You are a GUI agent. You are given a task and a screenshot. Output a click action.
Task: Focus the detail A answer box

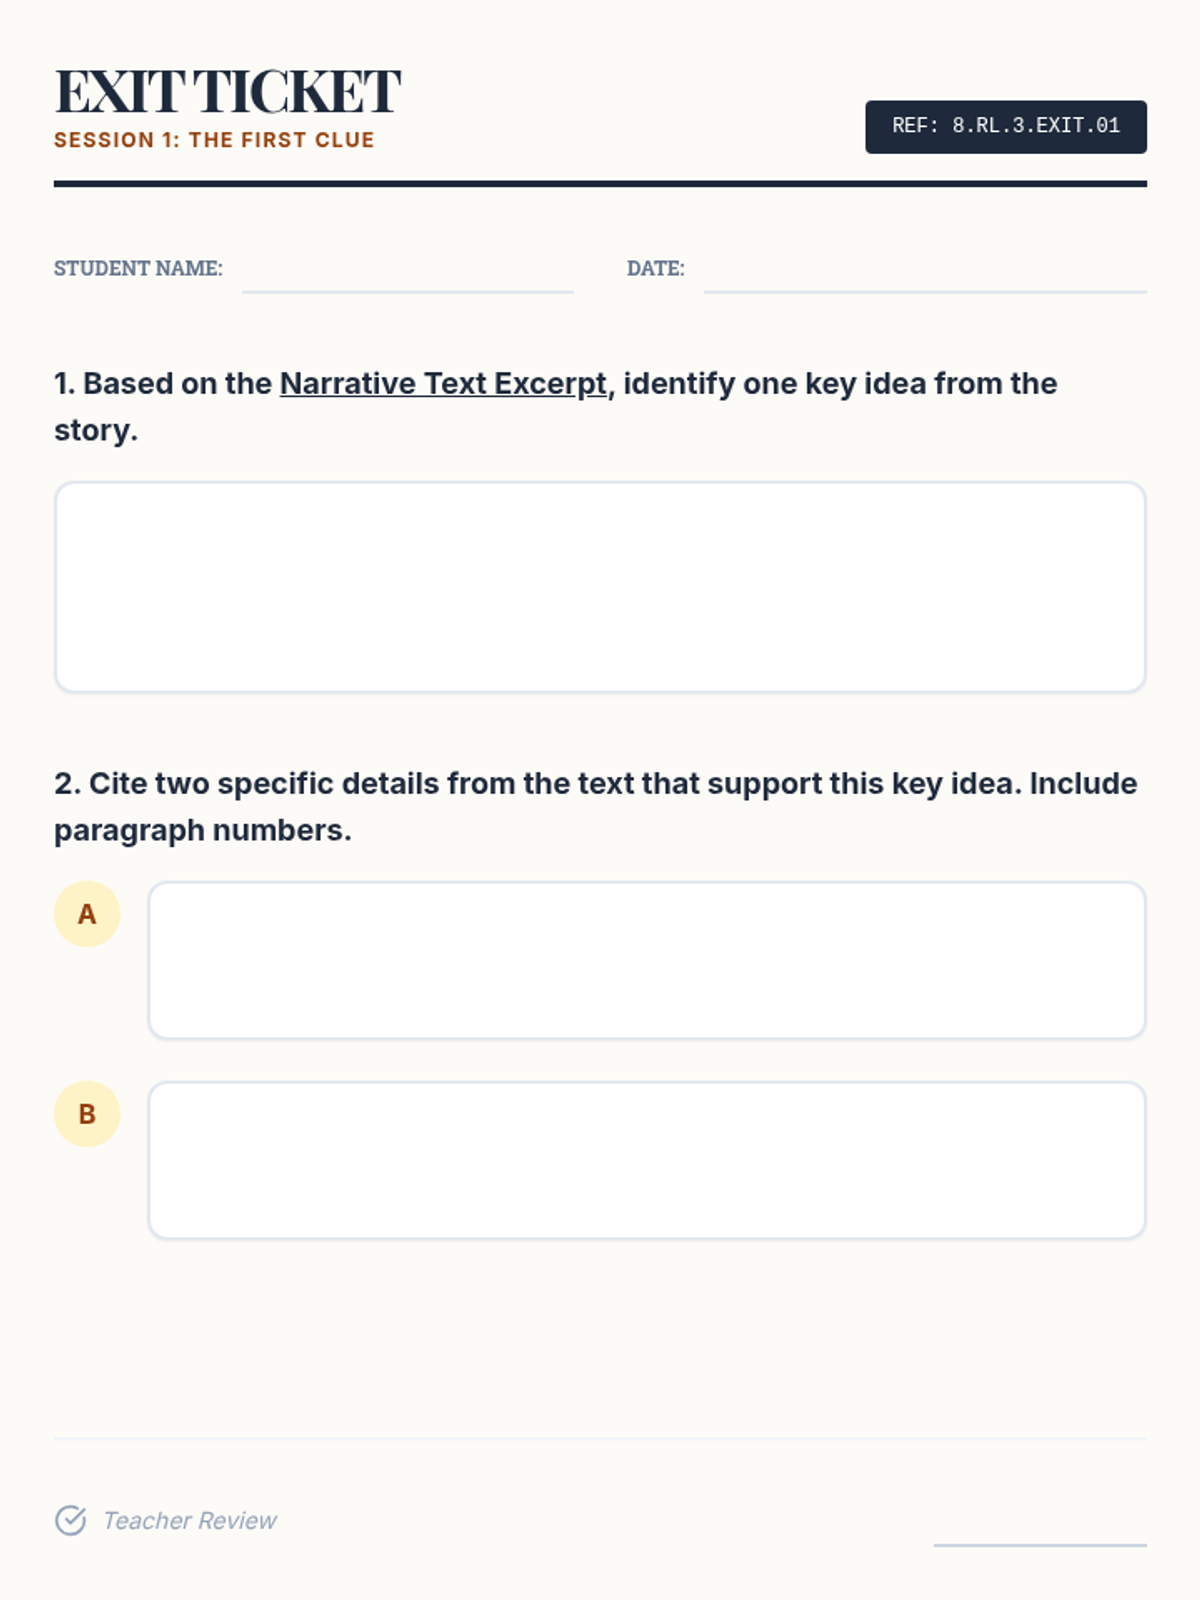(647, 960)
